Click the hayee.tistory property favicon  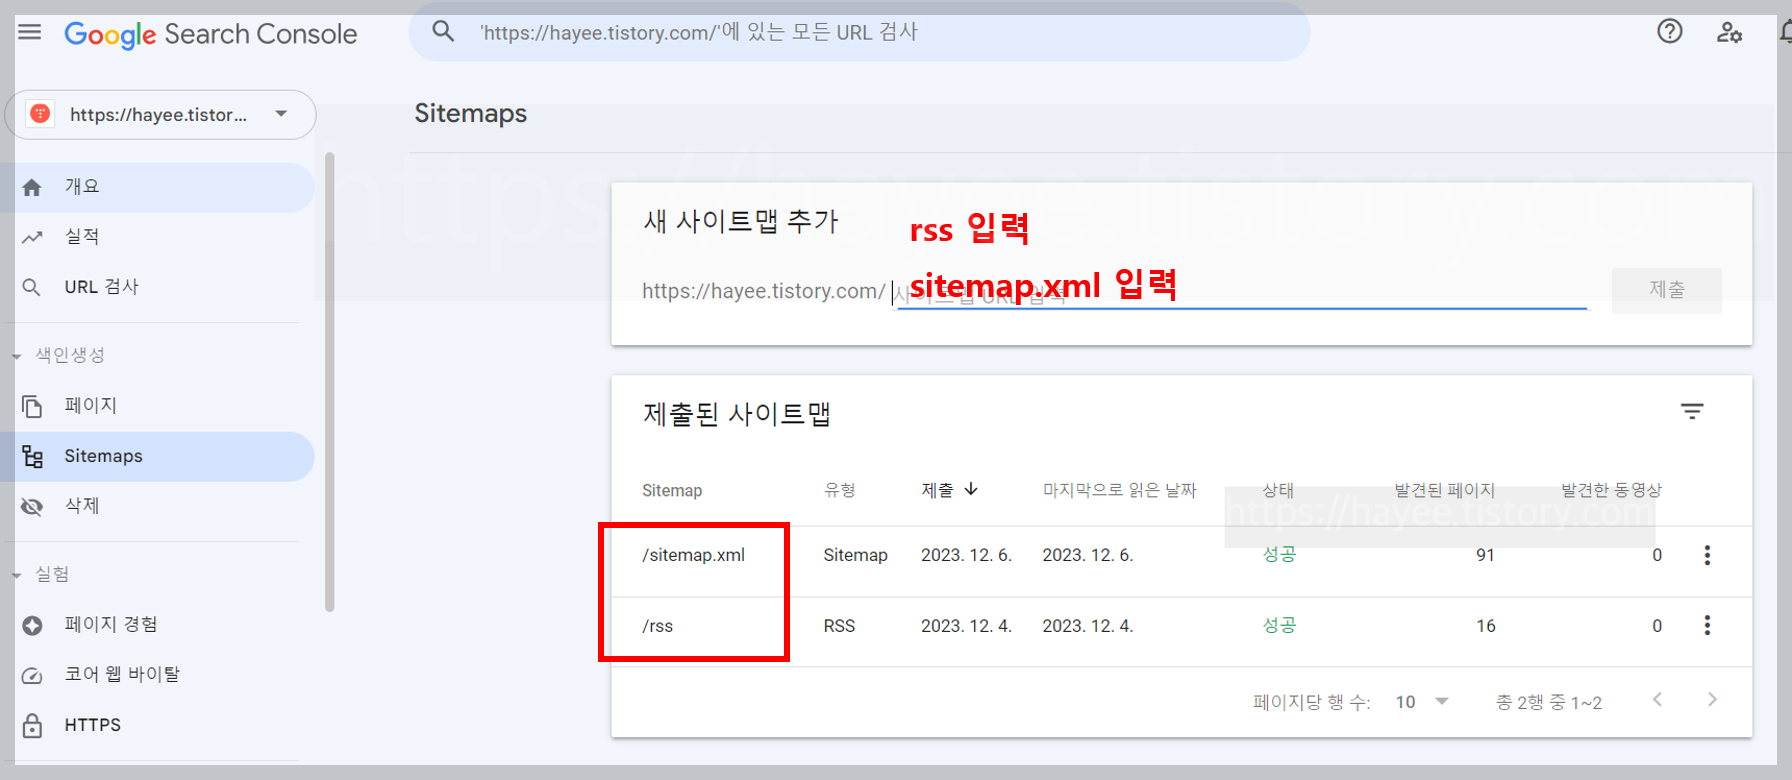(40, 114)
